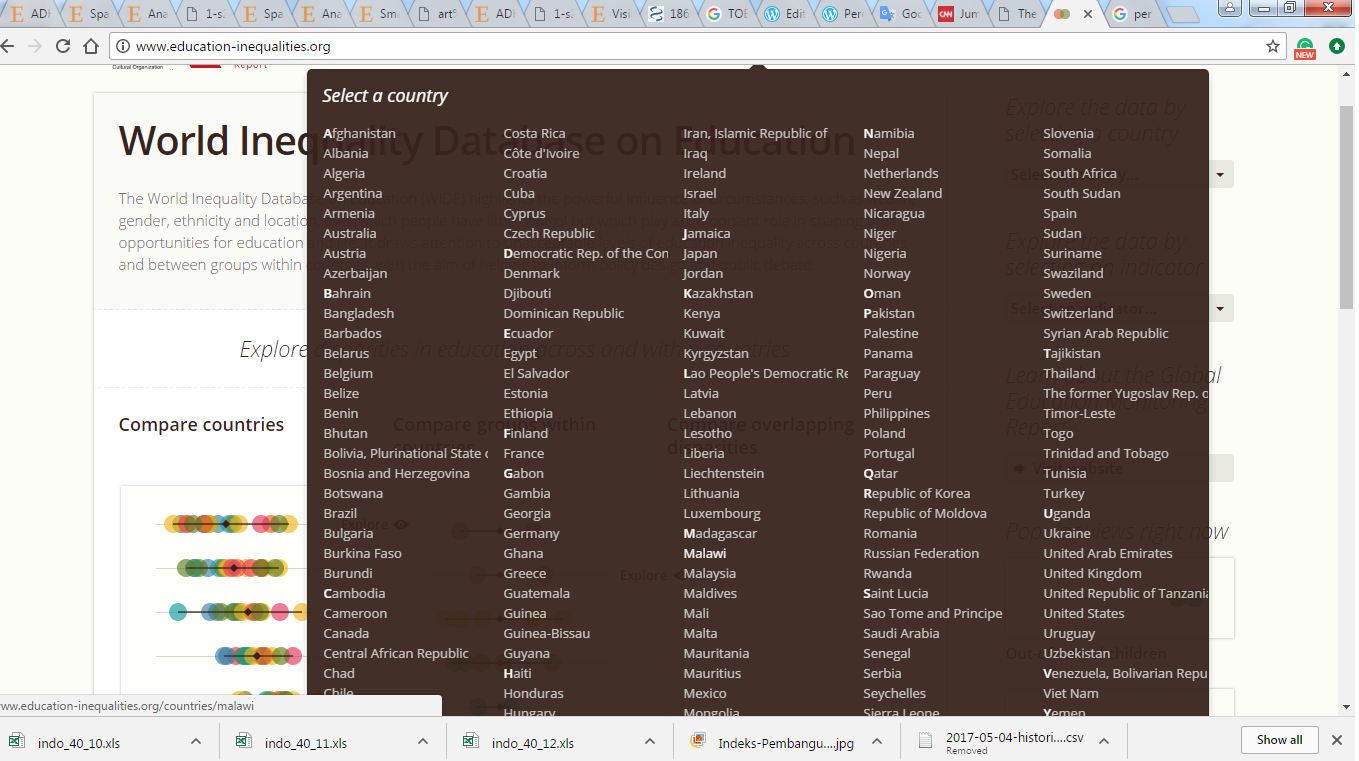Screen dimensions: 1359x761
Task: Click the green extension icon with NEW badge
Action: [x=1304, y=47]
